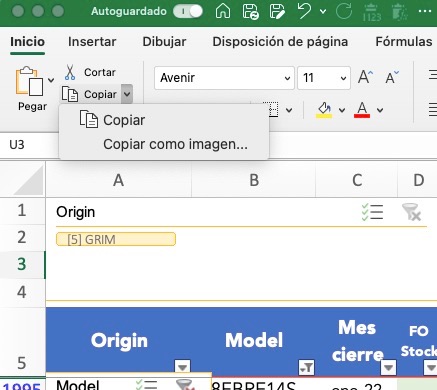Select Copiar in the dropdown menu
Viewport: 437px width, 390px height.
pyautogui.click(x=124, y=120)
